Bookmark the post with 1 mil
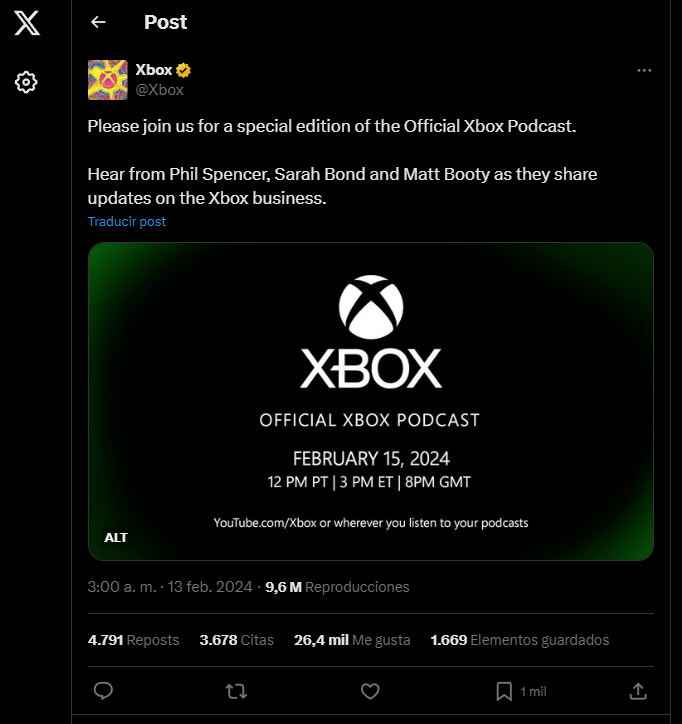Image resolution: width=682 pixels, height=724 pixels. (x=505, y=691)
